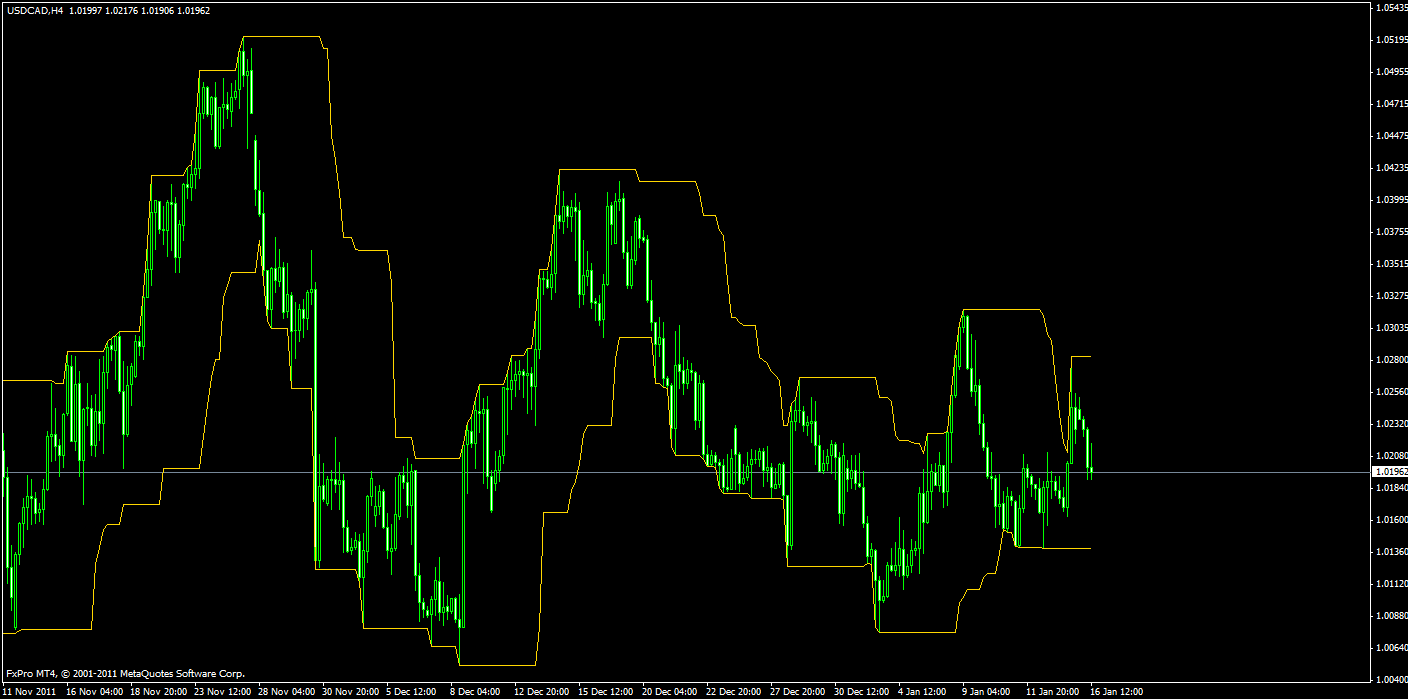Click the 20 Dec 04:00 time label
The image size is (1408, 699).
pos(671,691)
